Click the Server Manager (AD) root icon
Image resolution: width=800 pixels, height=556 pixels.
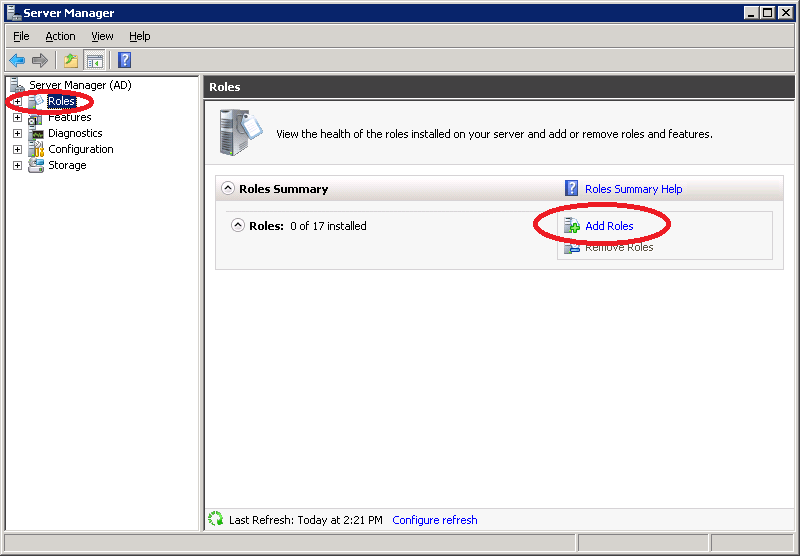(x=17, y=85)
